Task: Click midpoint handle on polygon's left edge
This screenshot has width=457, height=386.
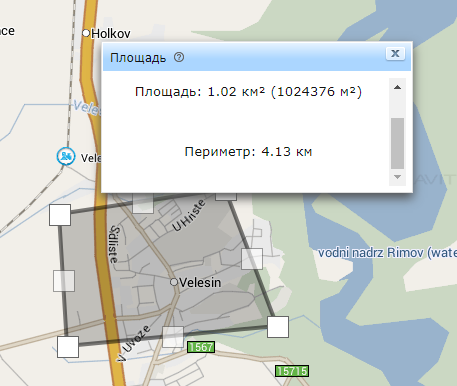Action: click(64, 281)
